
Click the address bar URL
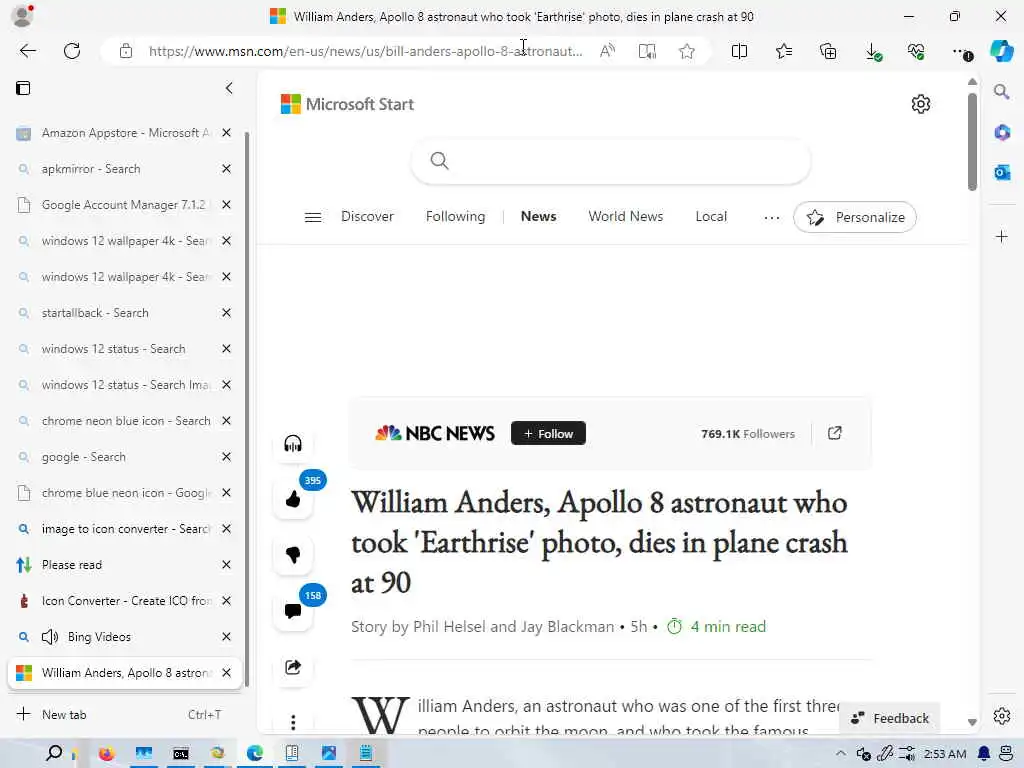point(365,51)
